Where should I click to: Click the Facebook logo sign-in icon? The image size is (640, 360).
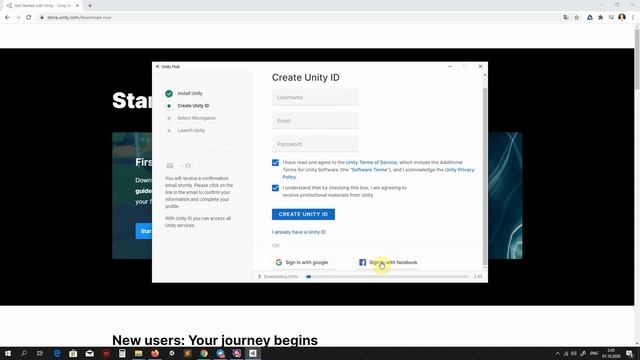click(362, 262)
